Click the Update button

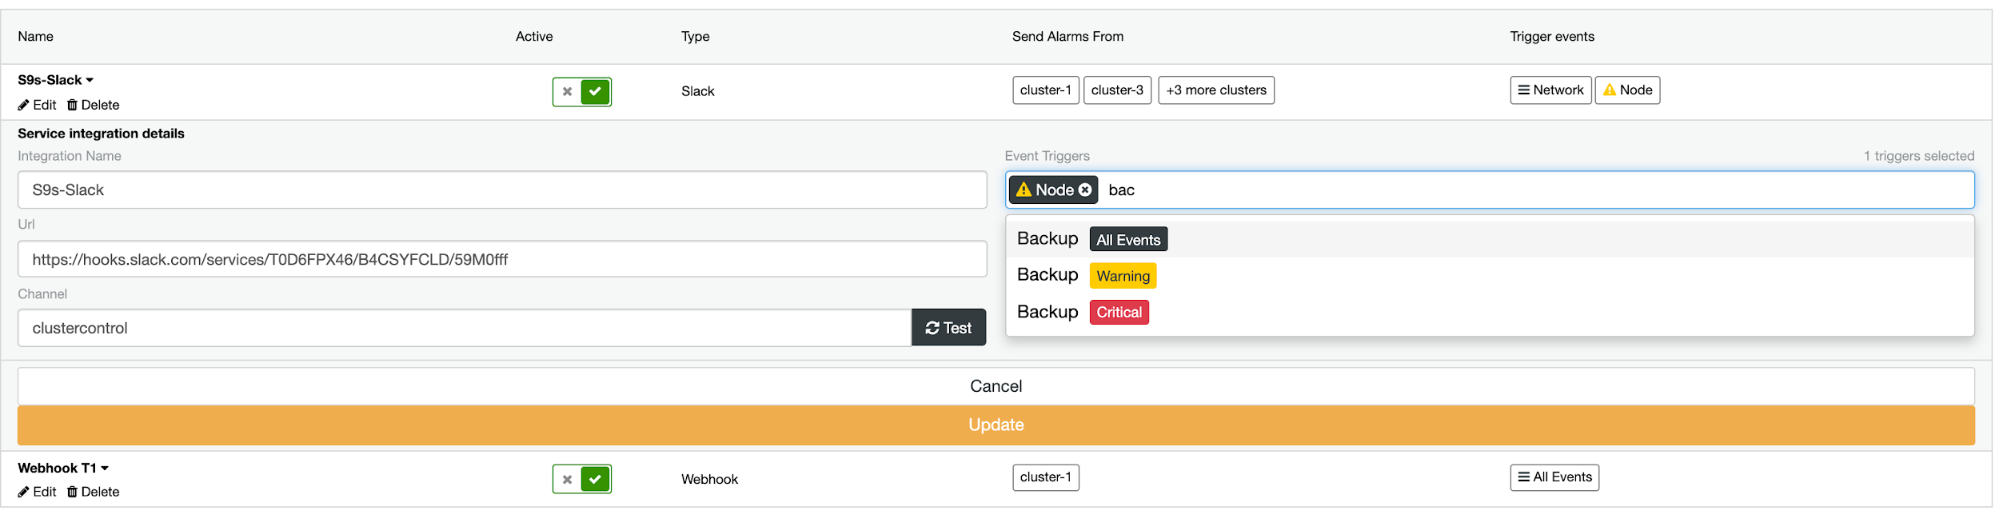(996, 425)
